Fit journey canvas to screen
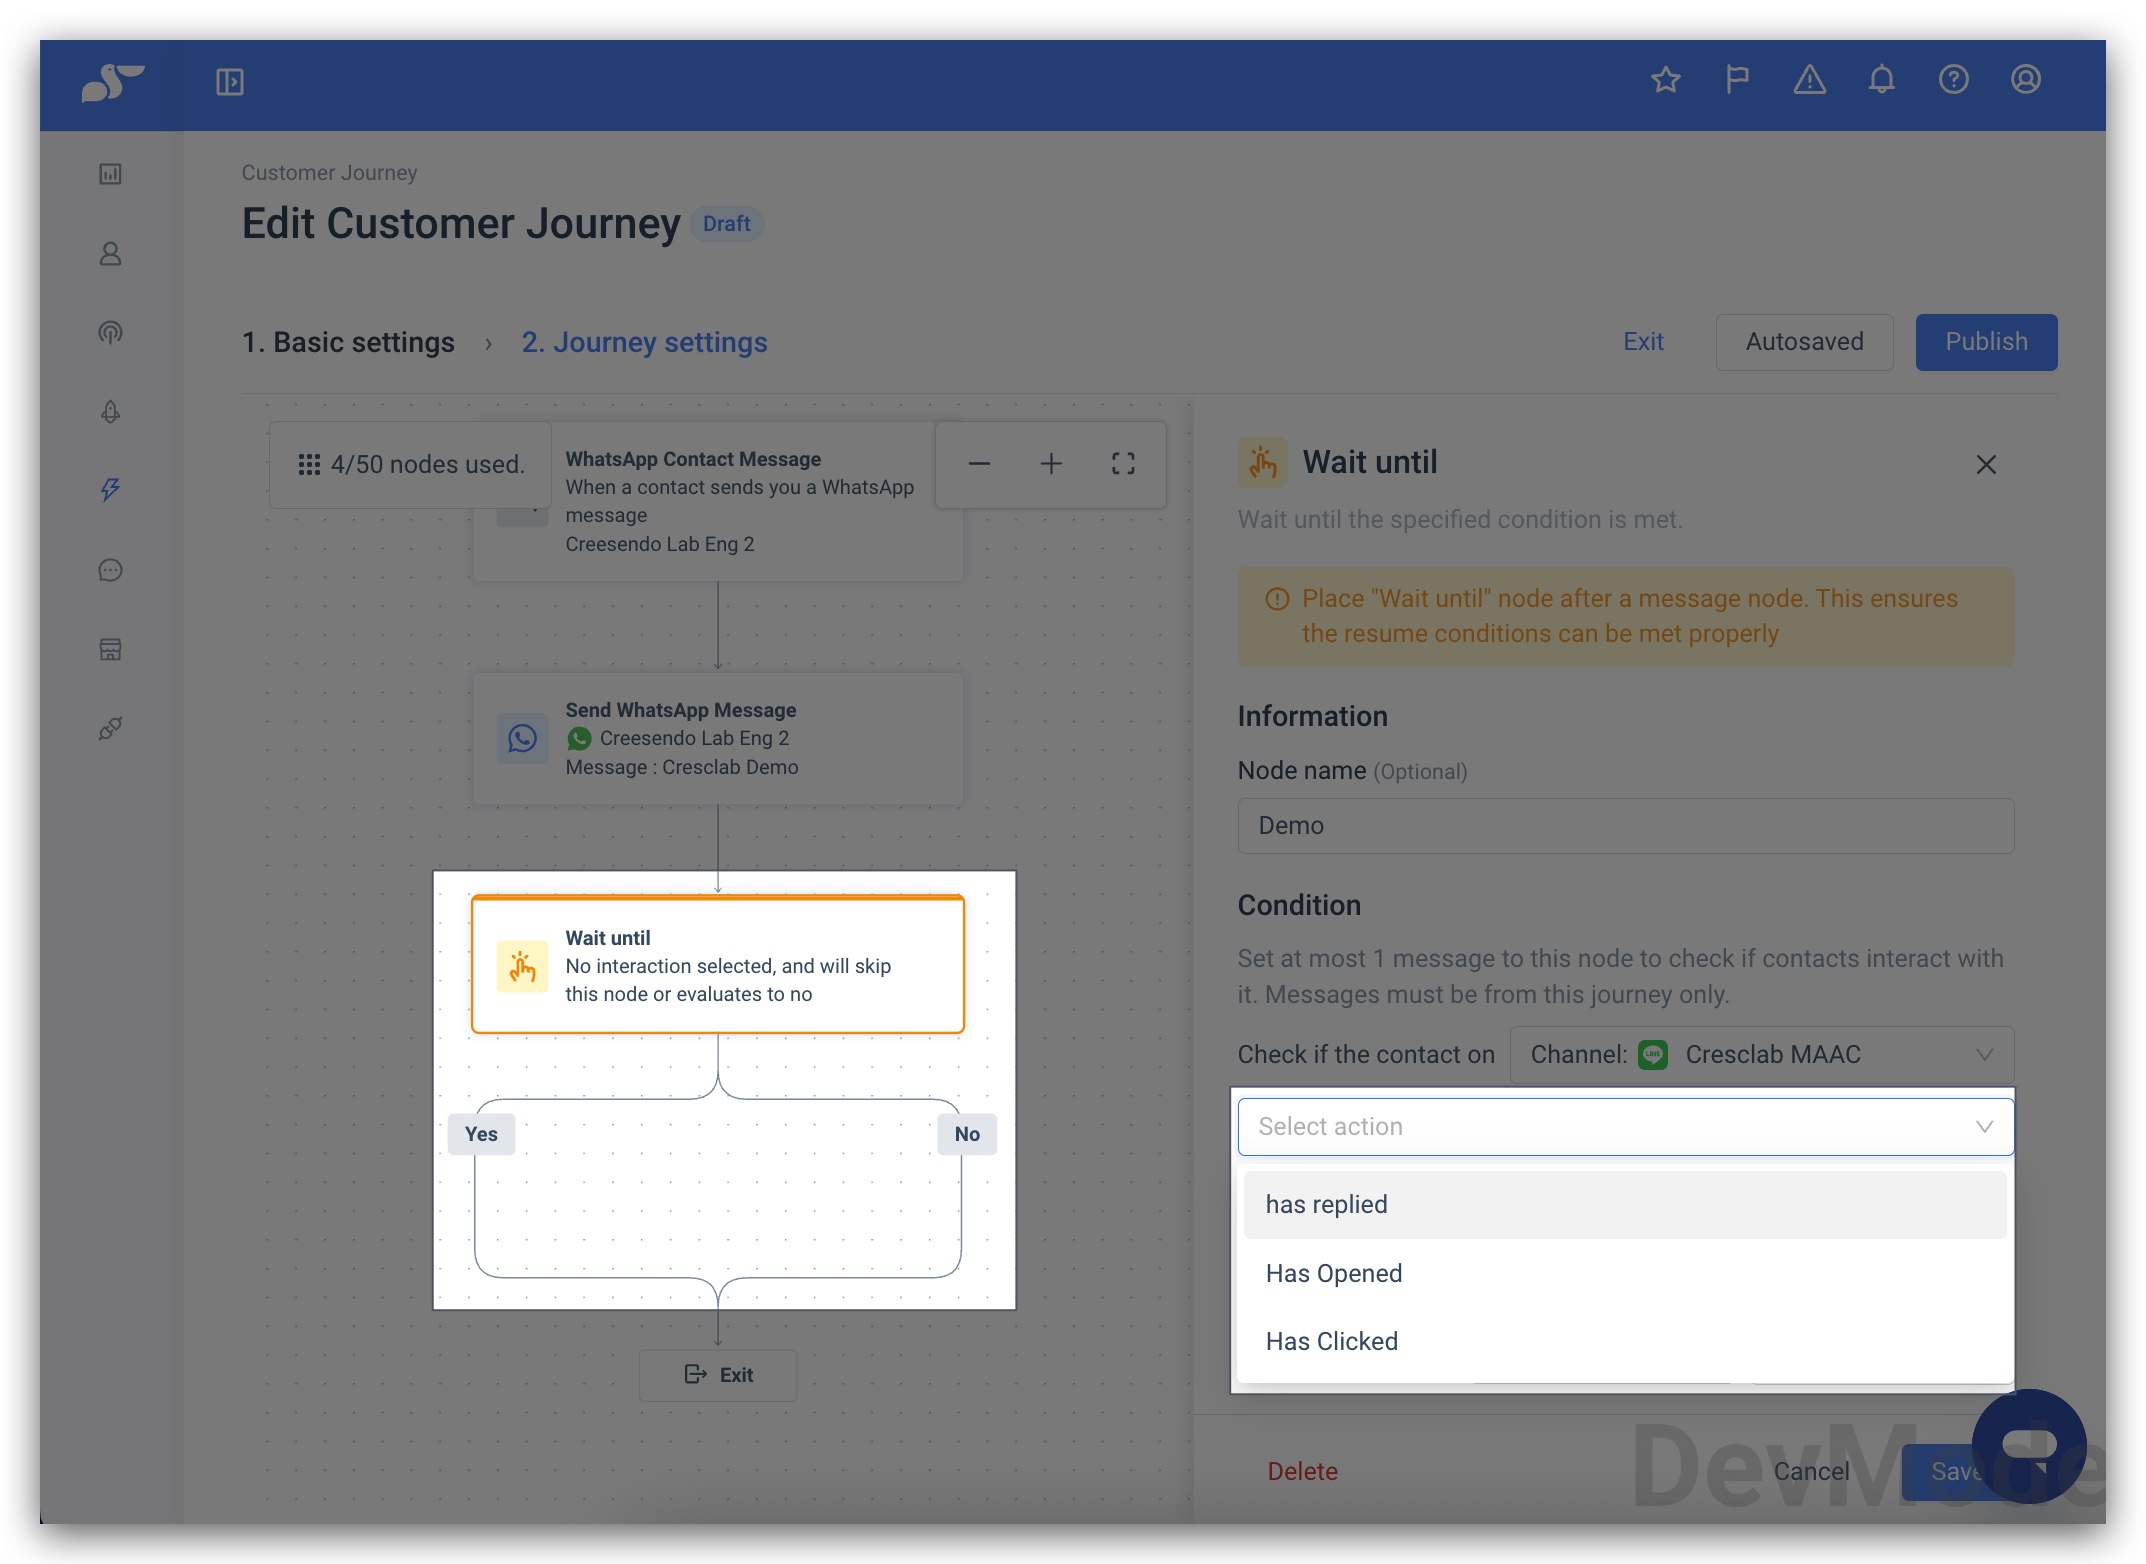Image resolution: width=2146 pixels, height=1564 pixels. 1124,464
